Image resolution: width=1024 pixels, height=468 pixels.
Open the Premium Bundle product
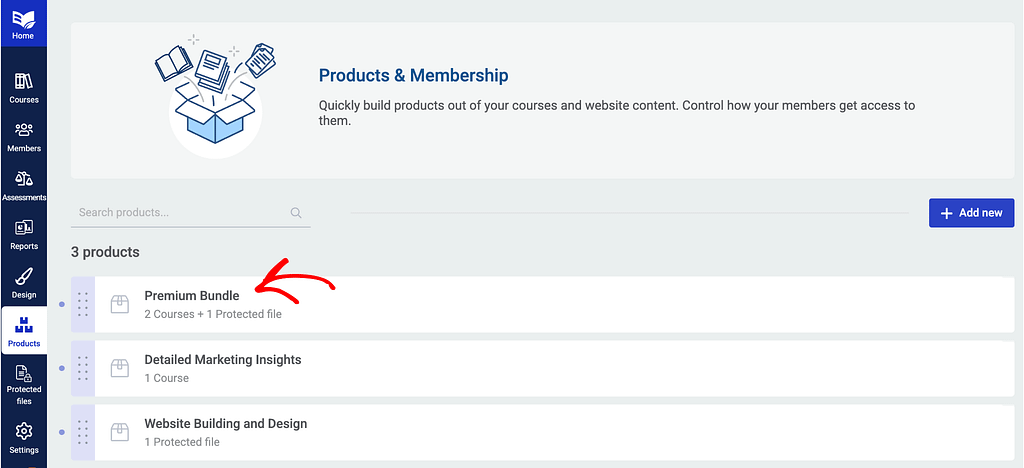coord(192,296)
